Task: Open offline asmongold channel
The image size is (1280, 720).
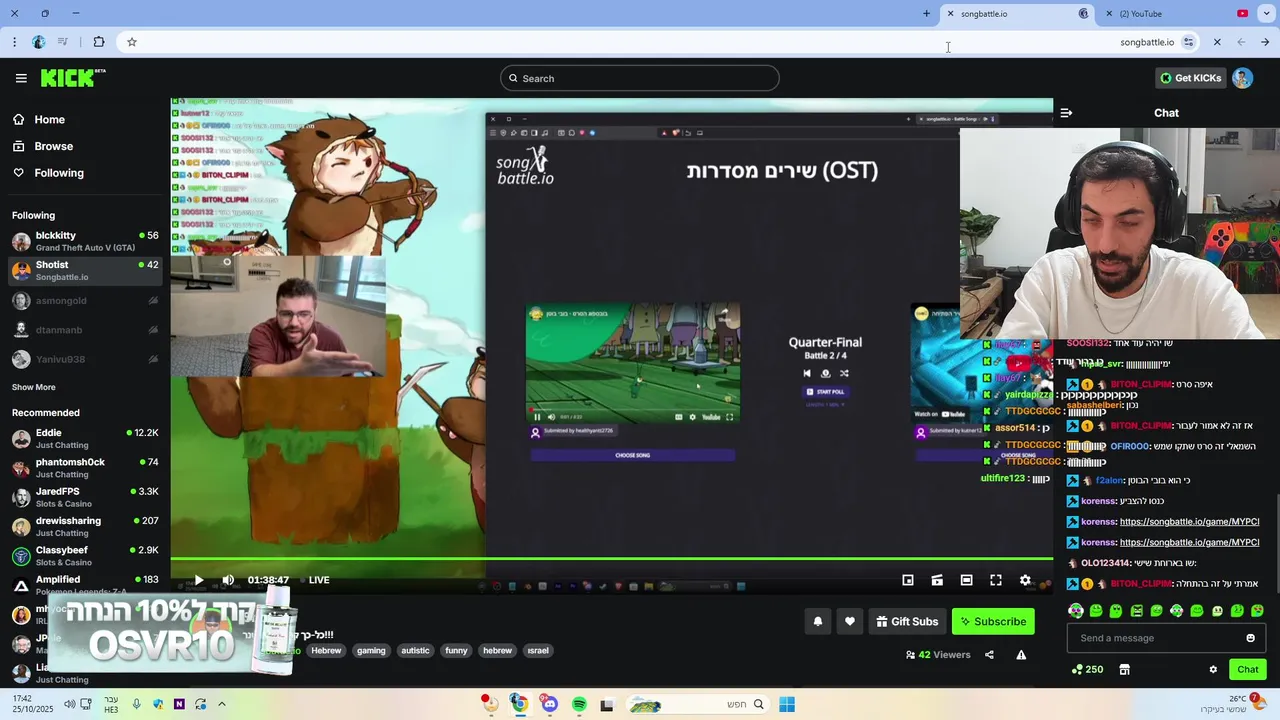Action: tap(85, 300)
